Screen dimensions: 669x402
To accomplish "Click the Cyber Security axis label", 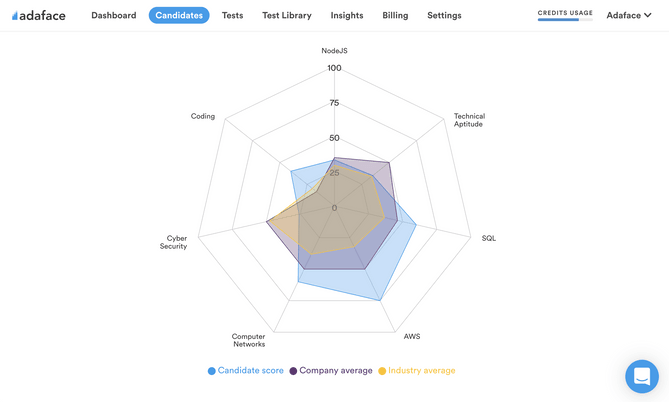I will coord(174,242).
